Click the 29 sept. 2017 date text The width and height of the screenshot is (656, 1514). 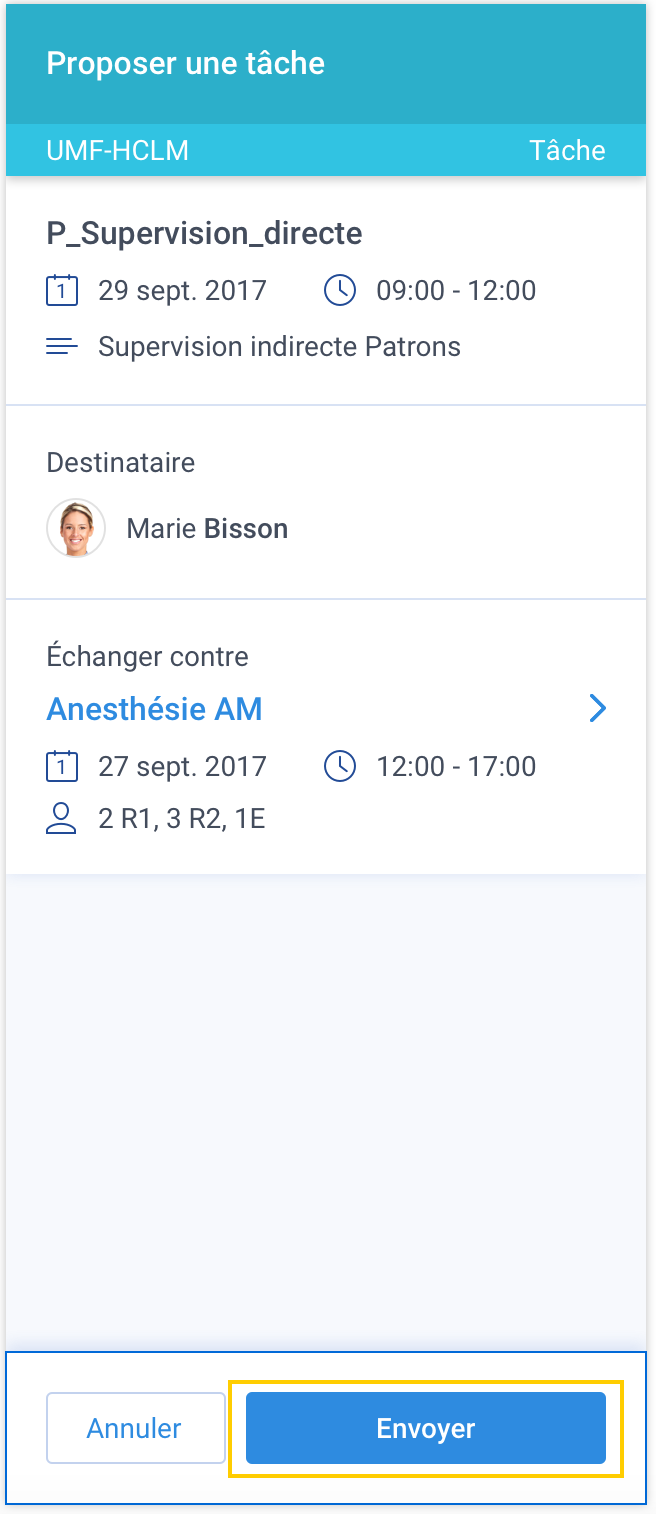point(182,291)
